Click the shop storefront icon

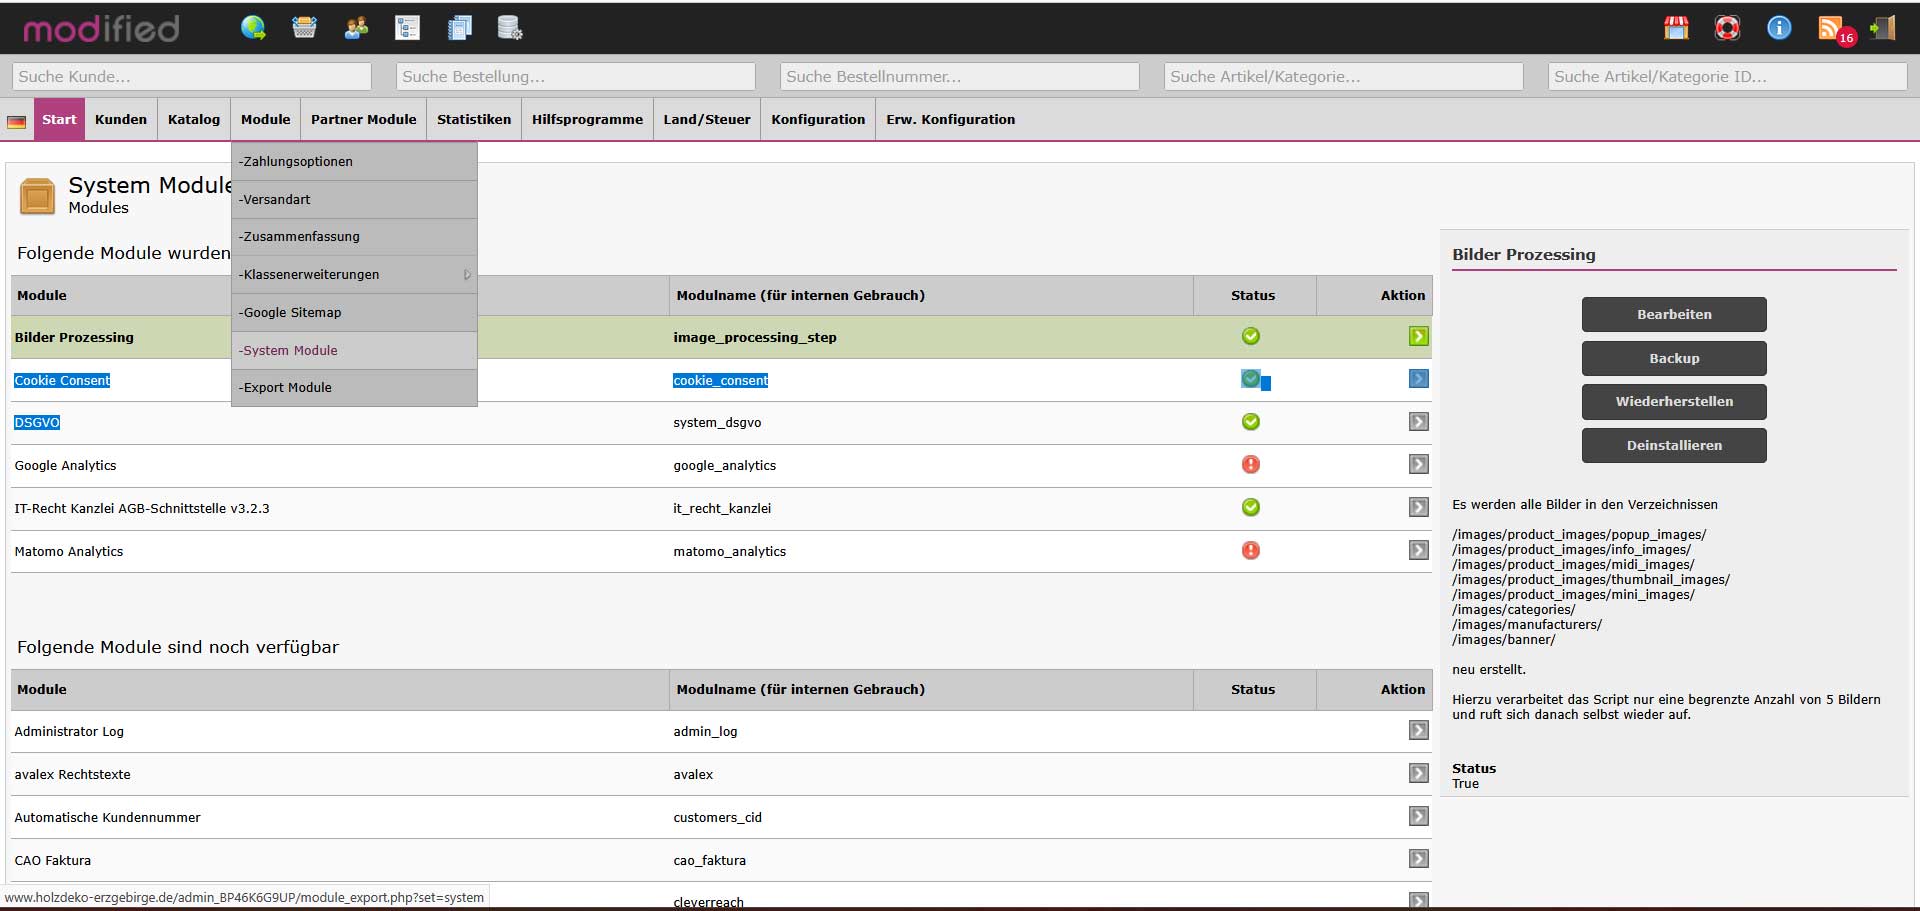click(1676, 28)
